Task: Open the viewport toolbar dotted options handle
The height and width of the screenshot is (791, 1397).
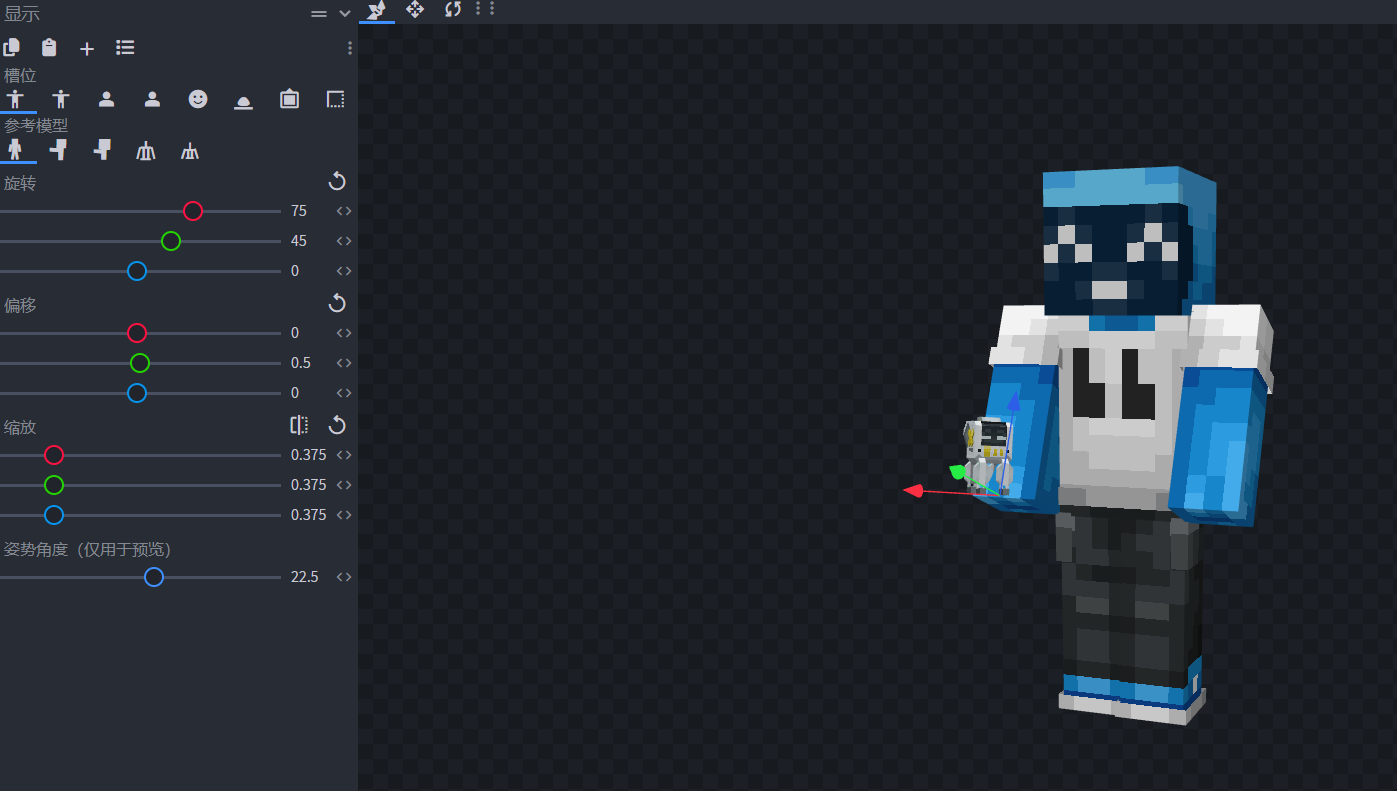Action: (485, 8)
